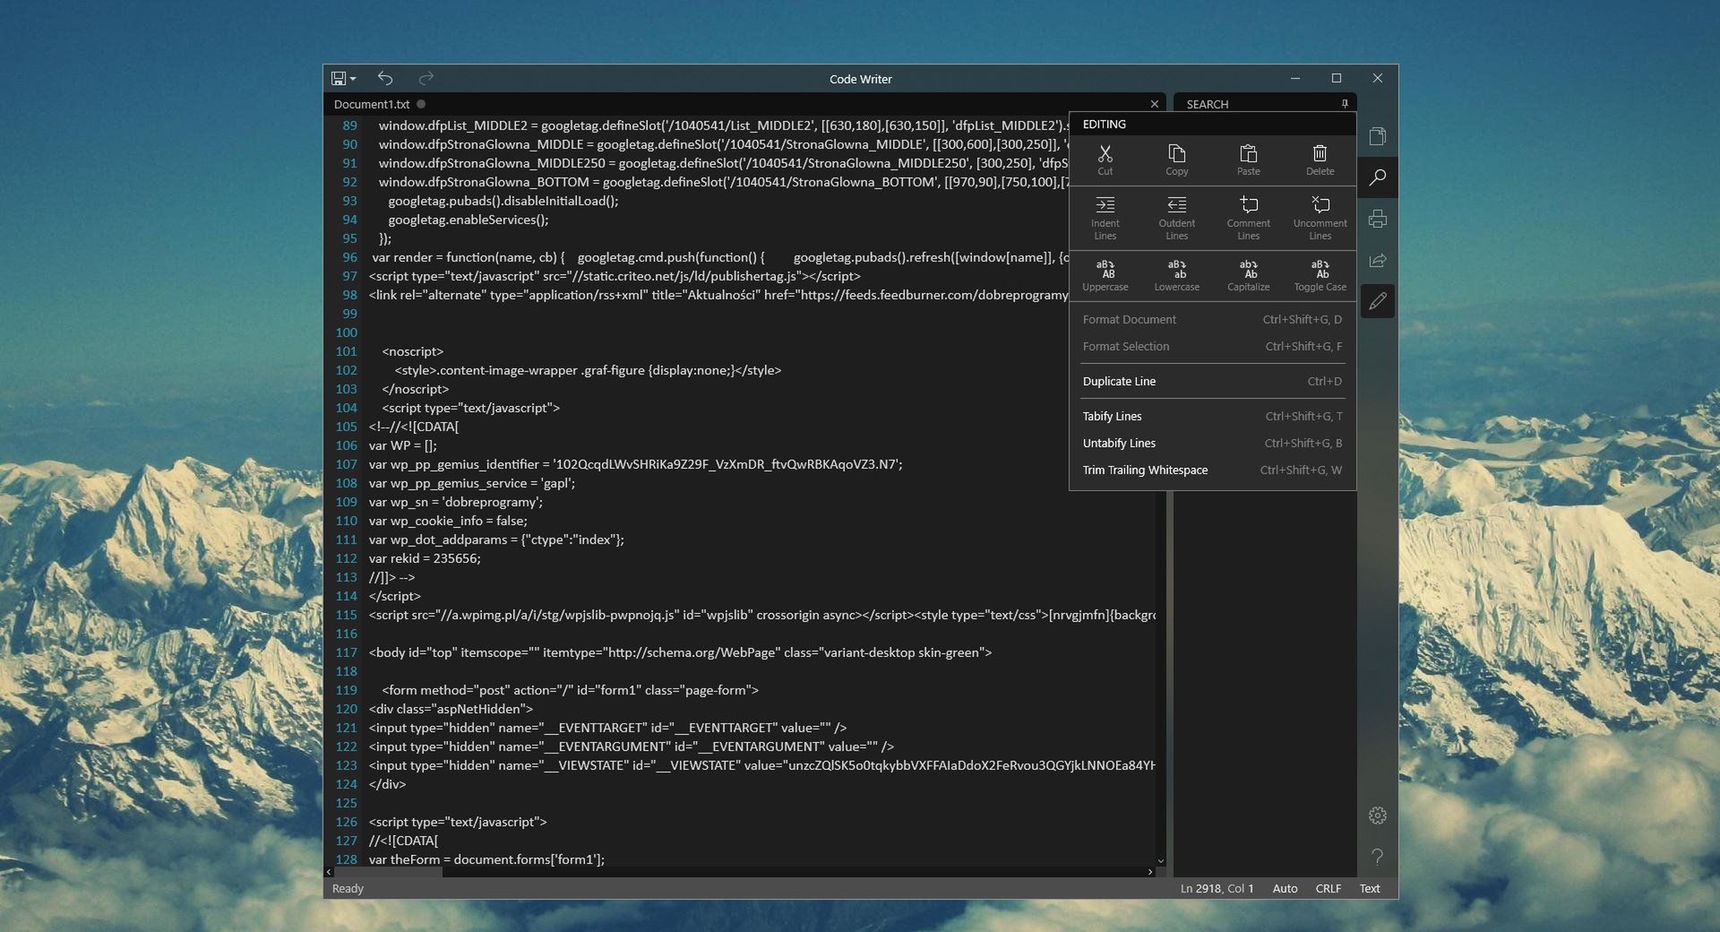Image resolution: width=1720 pixels, height=932 pixels.
Task: Click 'googletag.enableServices();' line
Action: click(468, 220)
